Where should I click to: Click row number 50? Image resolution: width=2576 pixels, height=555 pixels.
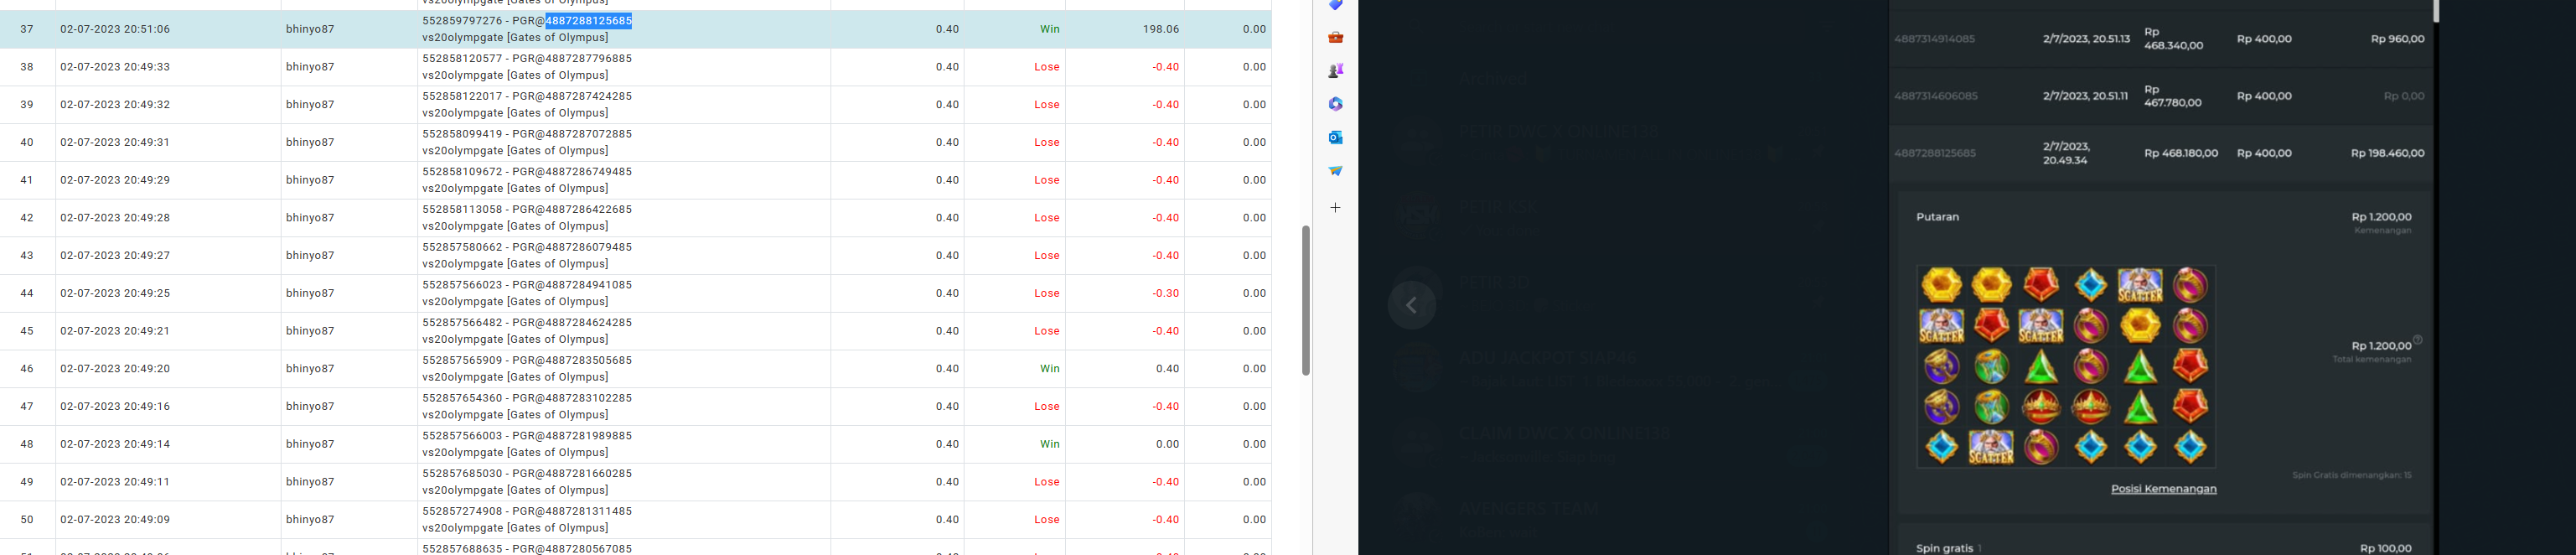tap(27, 520)
